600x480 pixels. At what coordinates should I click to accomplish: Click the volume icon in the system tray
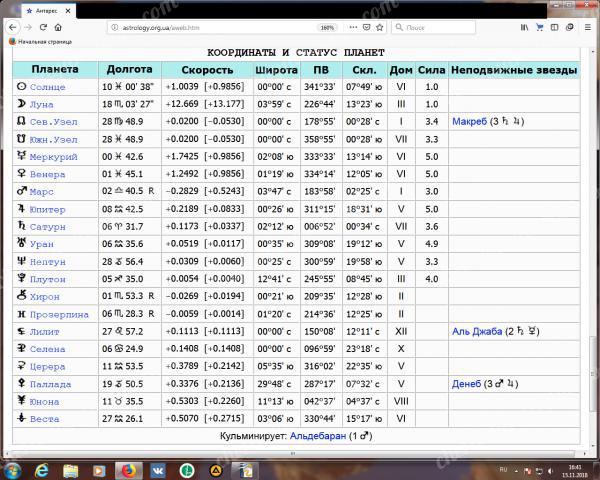point(550,471)
